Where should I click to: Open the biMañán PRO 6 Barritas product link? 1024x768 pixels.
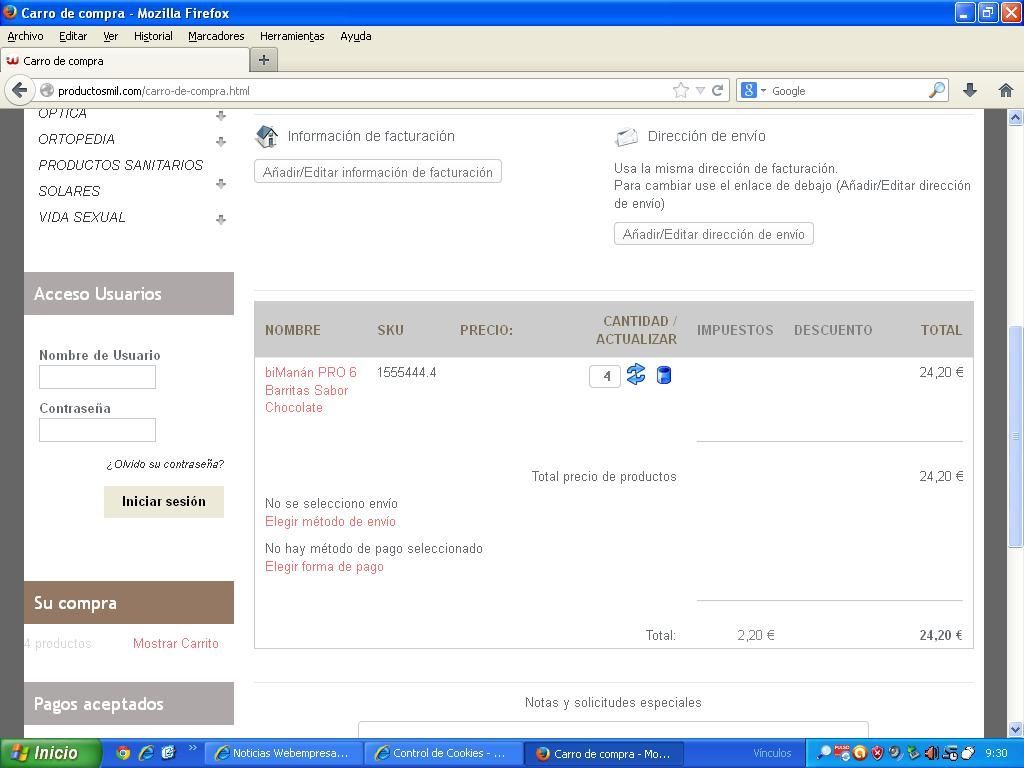point(310,390)
